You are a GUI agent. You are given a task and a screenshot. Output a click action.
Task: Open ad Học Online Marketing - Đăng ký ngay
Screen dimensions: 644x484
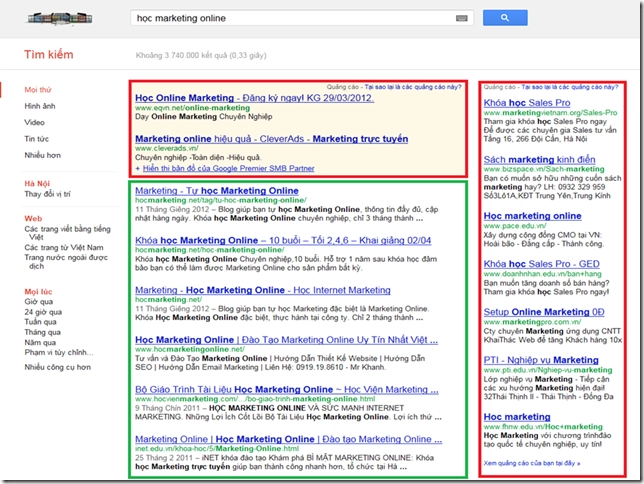(x=254, y=98)
